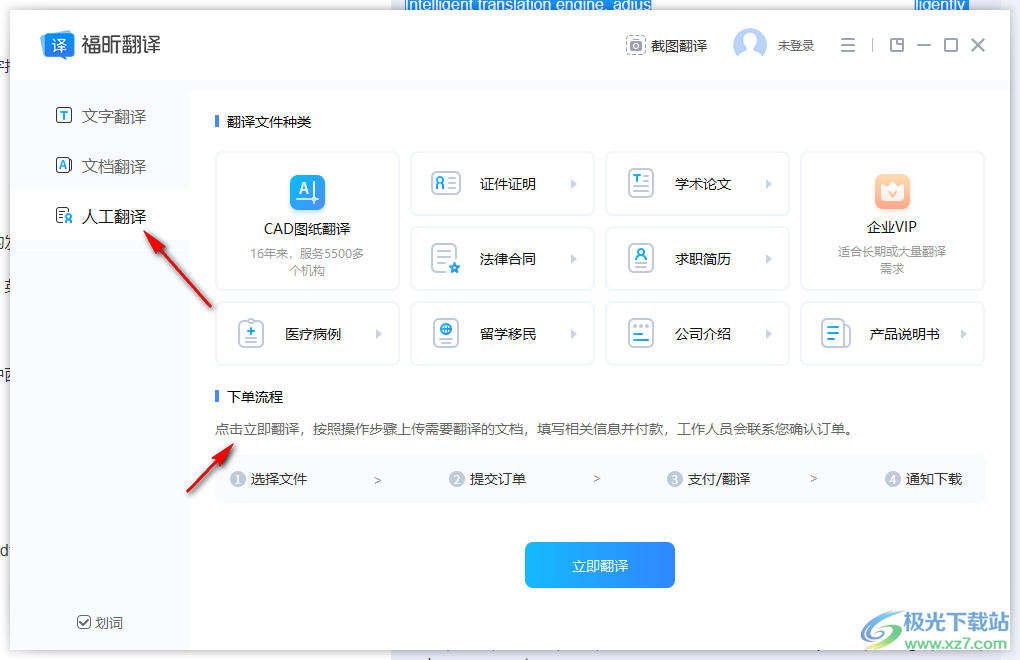
Task: Click step 4 通知下载
Action: (924, 479)
